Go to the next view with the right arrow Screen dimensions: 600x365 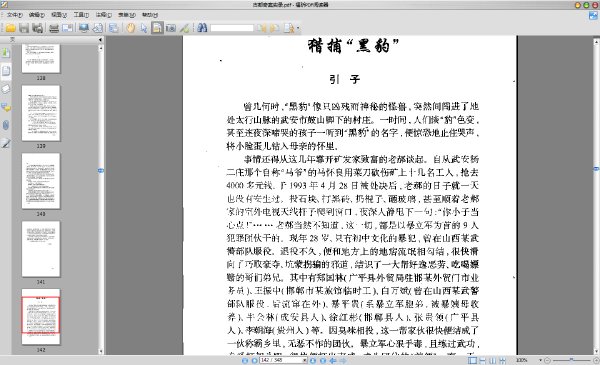343,360
